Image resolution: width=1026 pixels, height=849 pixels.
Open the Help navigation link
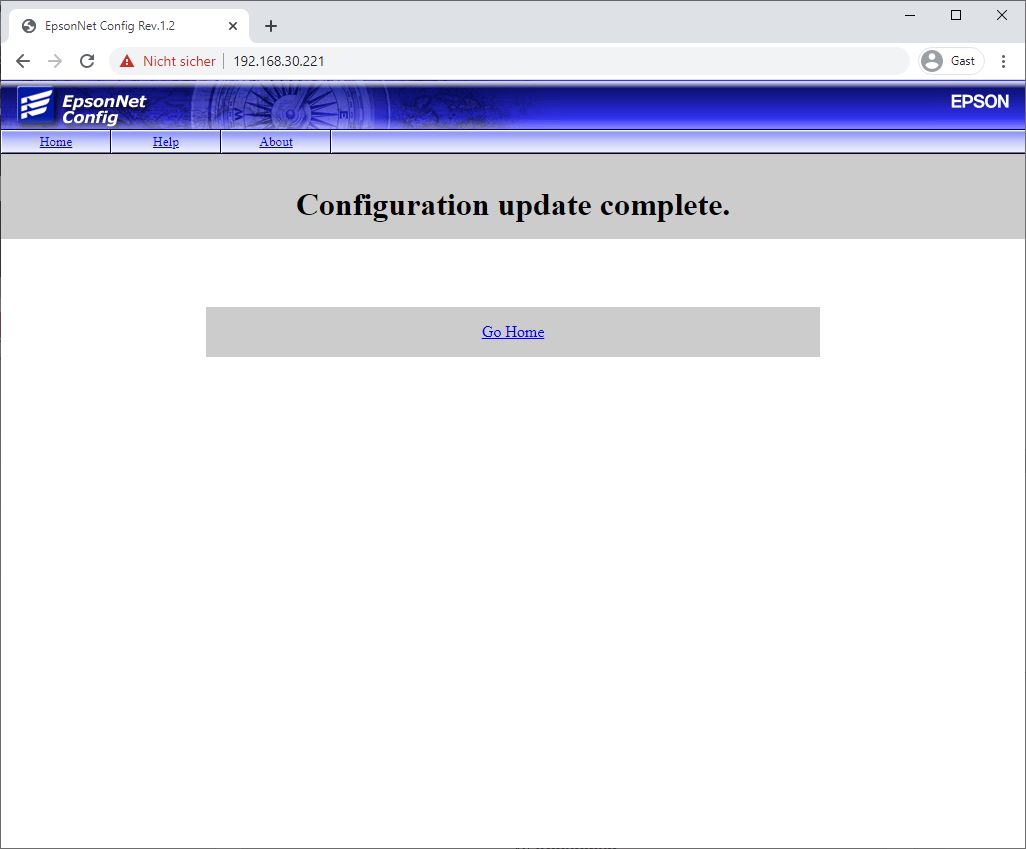166,142
